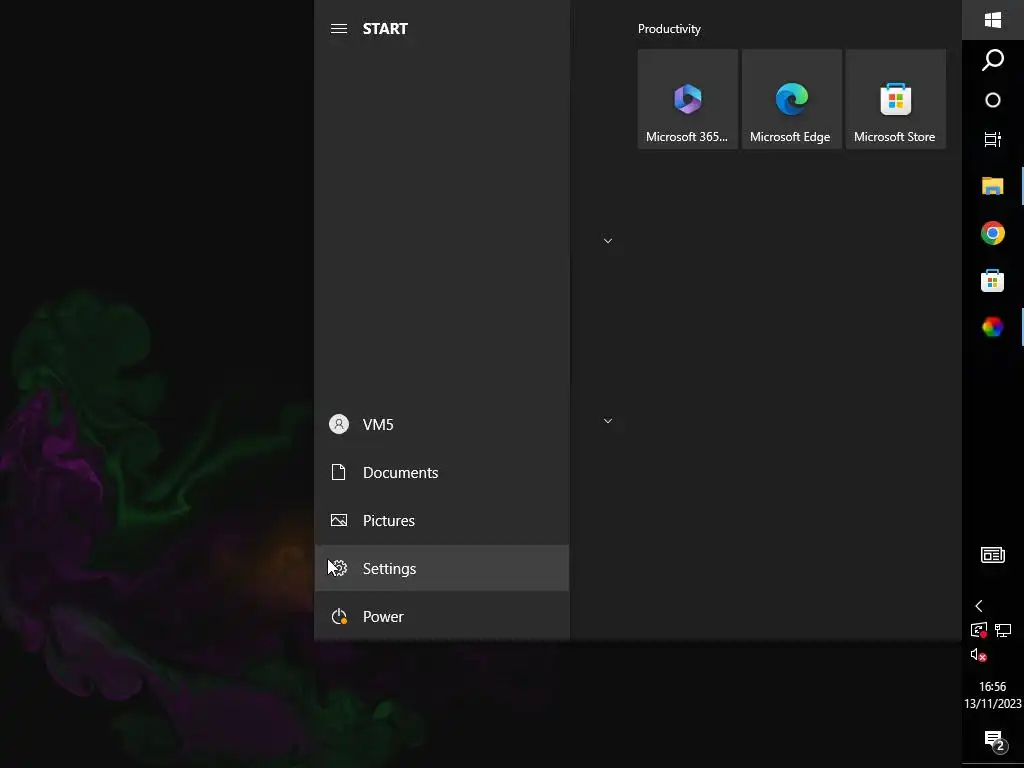
Task: Click the Productivity group heading
Action: click(x=669, y=29)
